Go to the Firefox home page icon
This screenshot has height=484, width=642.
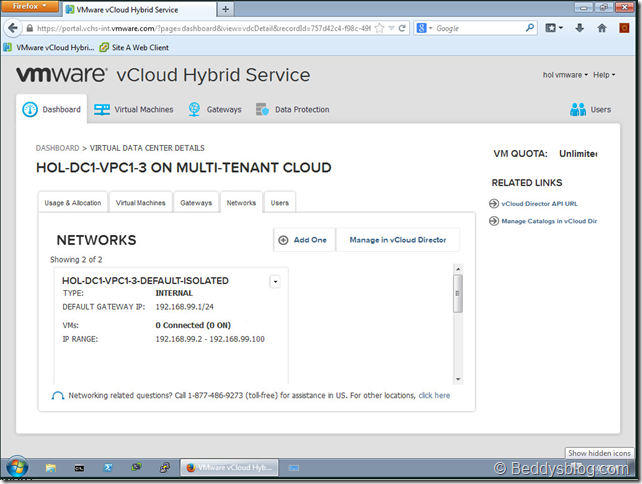[601, 28]
